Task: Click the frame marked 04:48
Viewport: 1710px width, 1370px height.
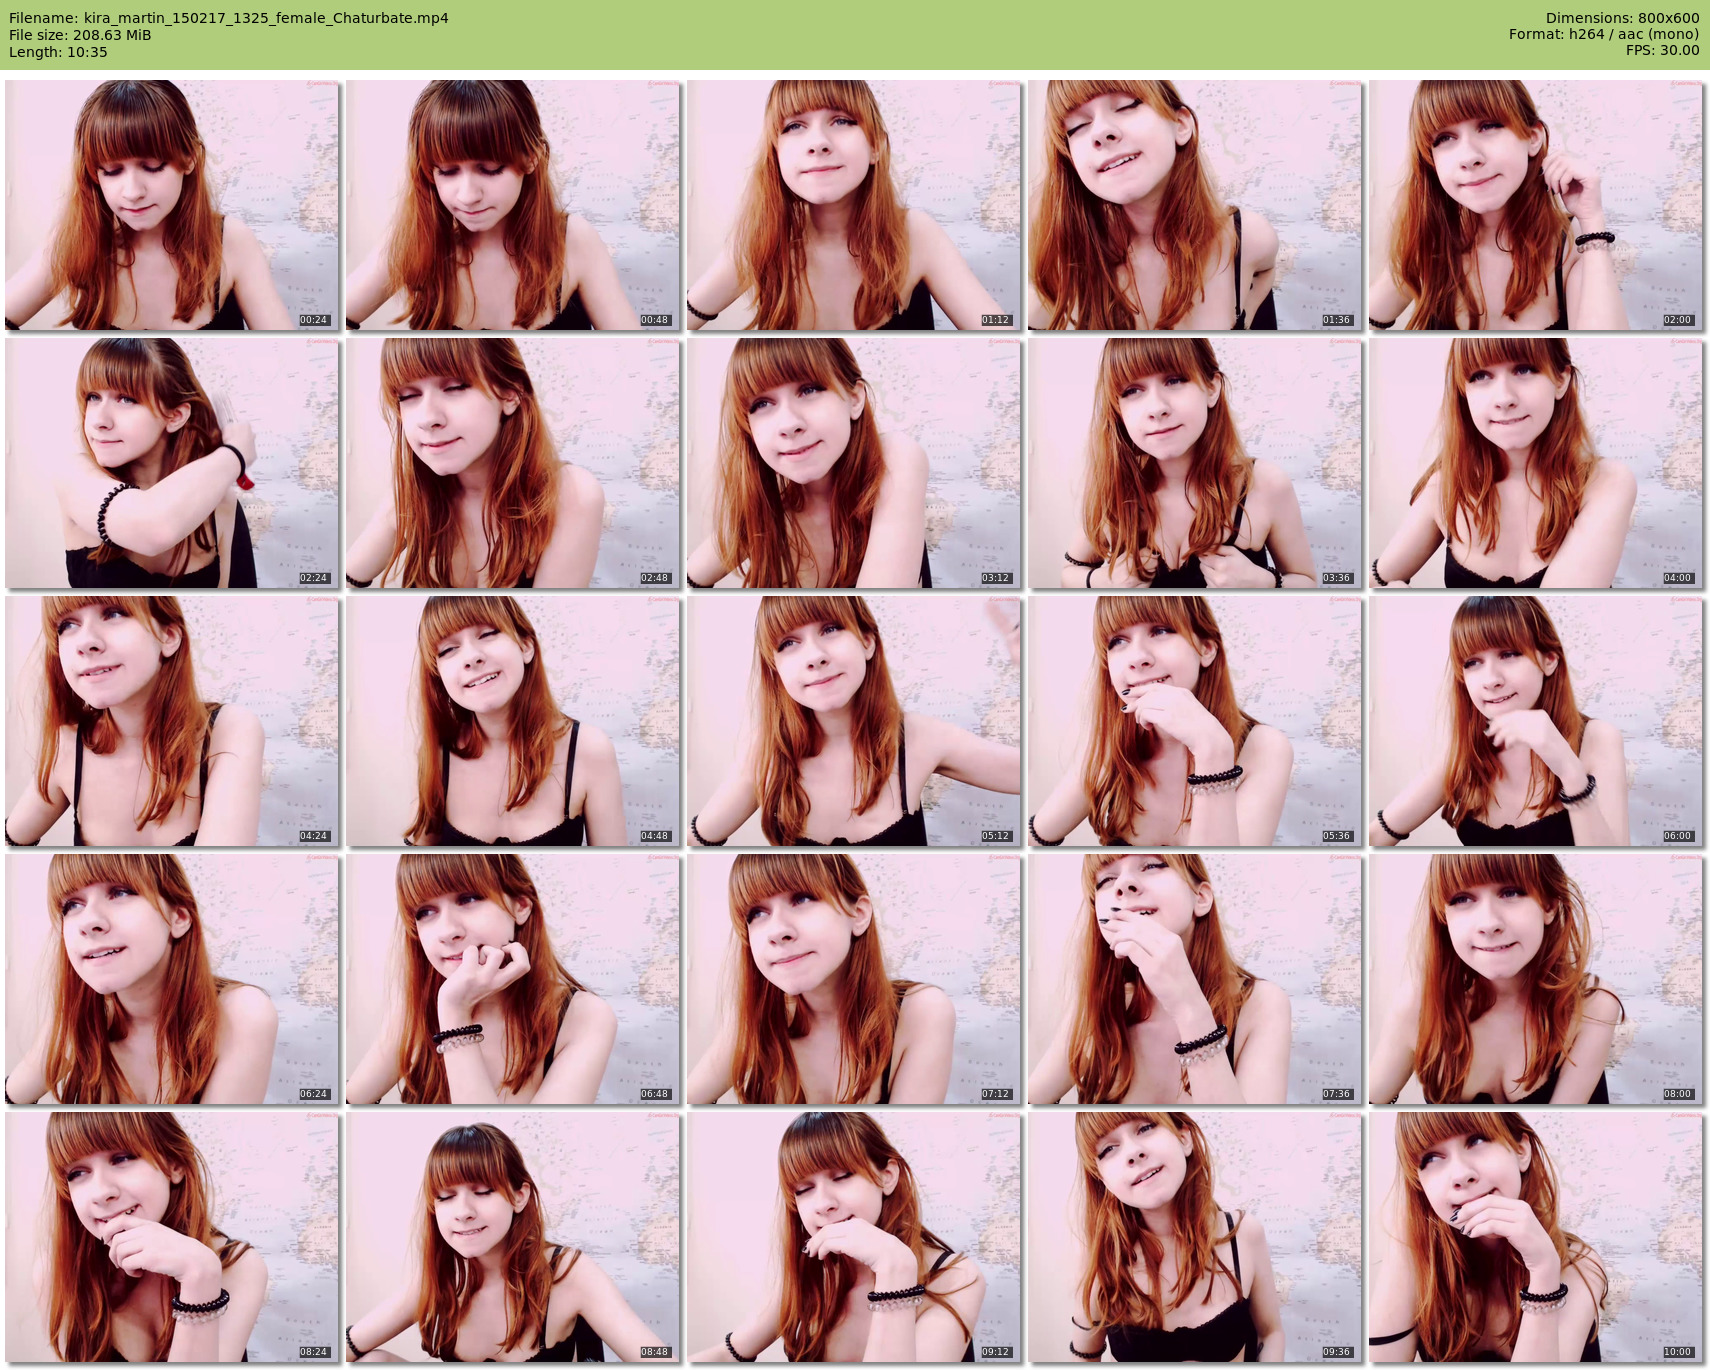Action: click(x=513, y=721)
